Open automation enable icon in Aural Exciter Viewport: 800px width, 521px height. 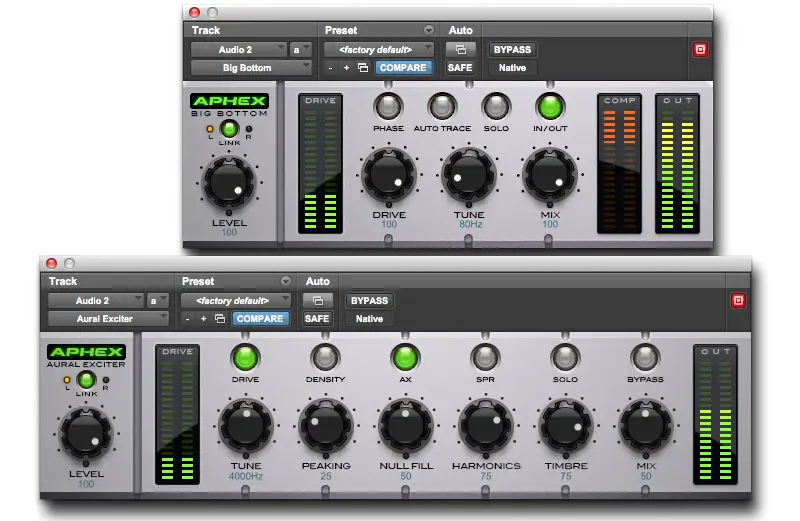pos(317,301)
